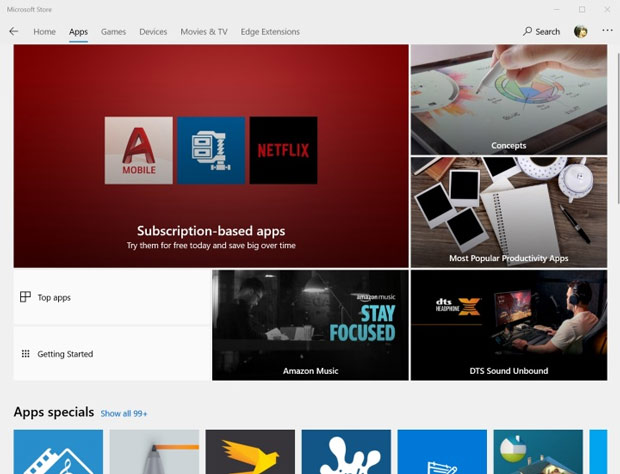620x474 pixels.
Task: Open the Concepts feature tile
Action: tap(509, 100)
